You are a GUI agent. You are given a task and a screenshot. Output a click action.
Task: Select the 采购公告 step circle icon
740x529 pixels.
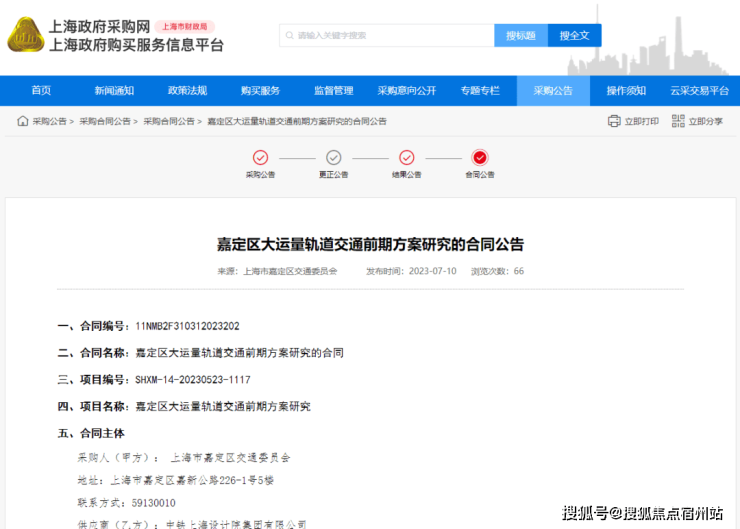[260, 157]
